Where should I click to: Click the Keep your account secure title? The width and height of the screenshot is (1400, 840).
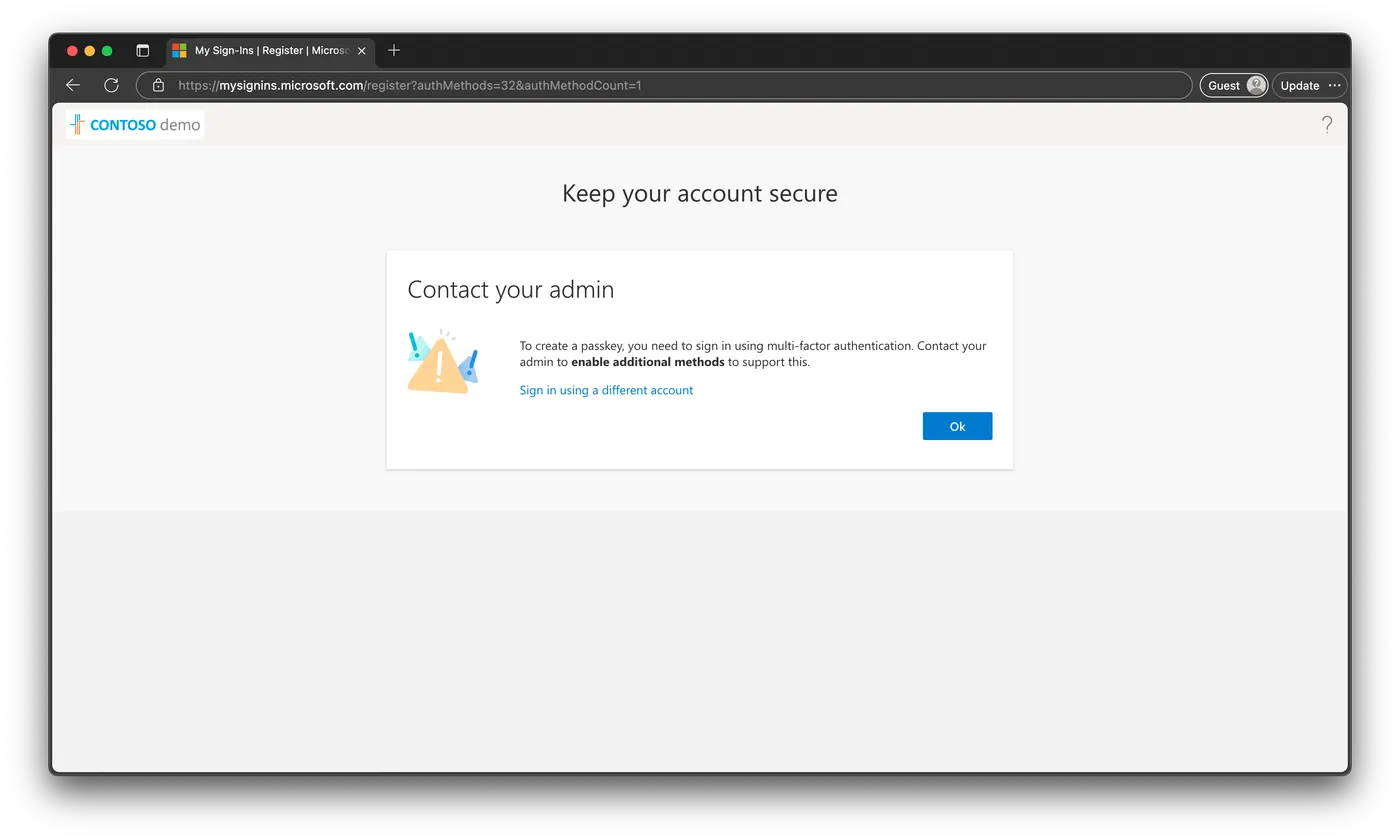(700, 193)
